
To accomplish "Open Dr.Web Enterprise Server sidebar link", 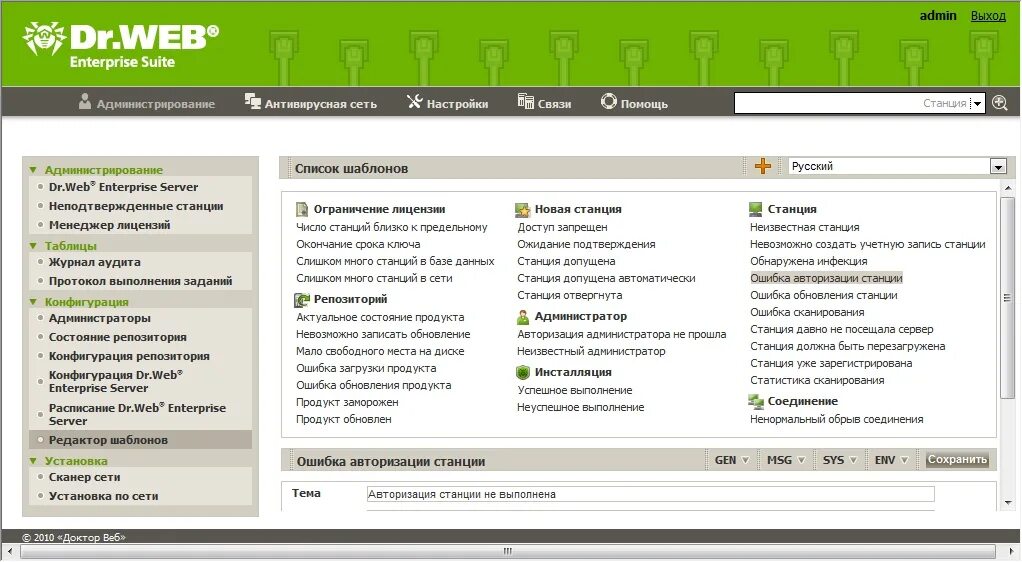I will point(123,186).
